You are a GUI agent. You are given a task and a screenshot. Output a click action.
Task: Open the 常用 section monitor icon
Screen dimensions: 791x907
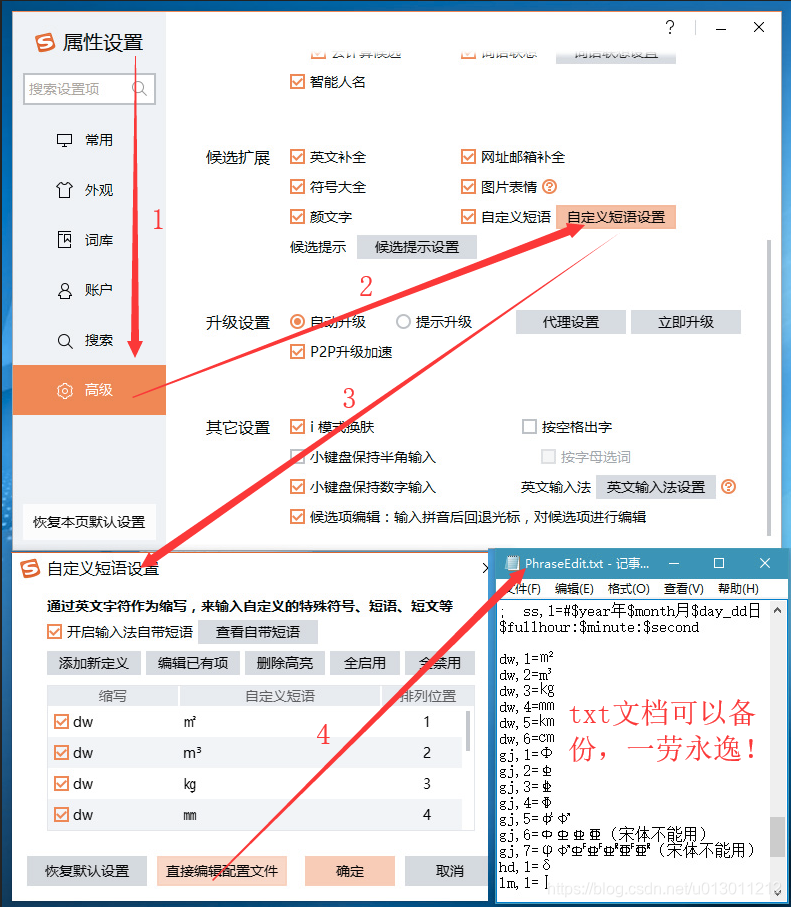click(64, 140)
